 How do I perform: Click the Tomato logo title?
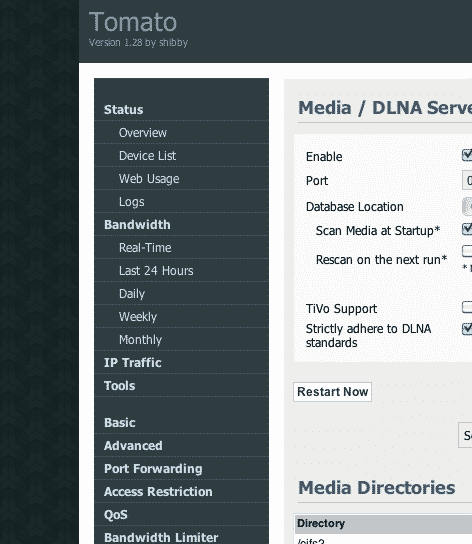tap(133, 22)
